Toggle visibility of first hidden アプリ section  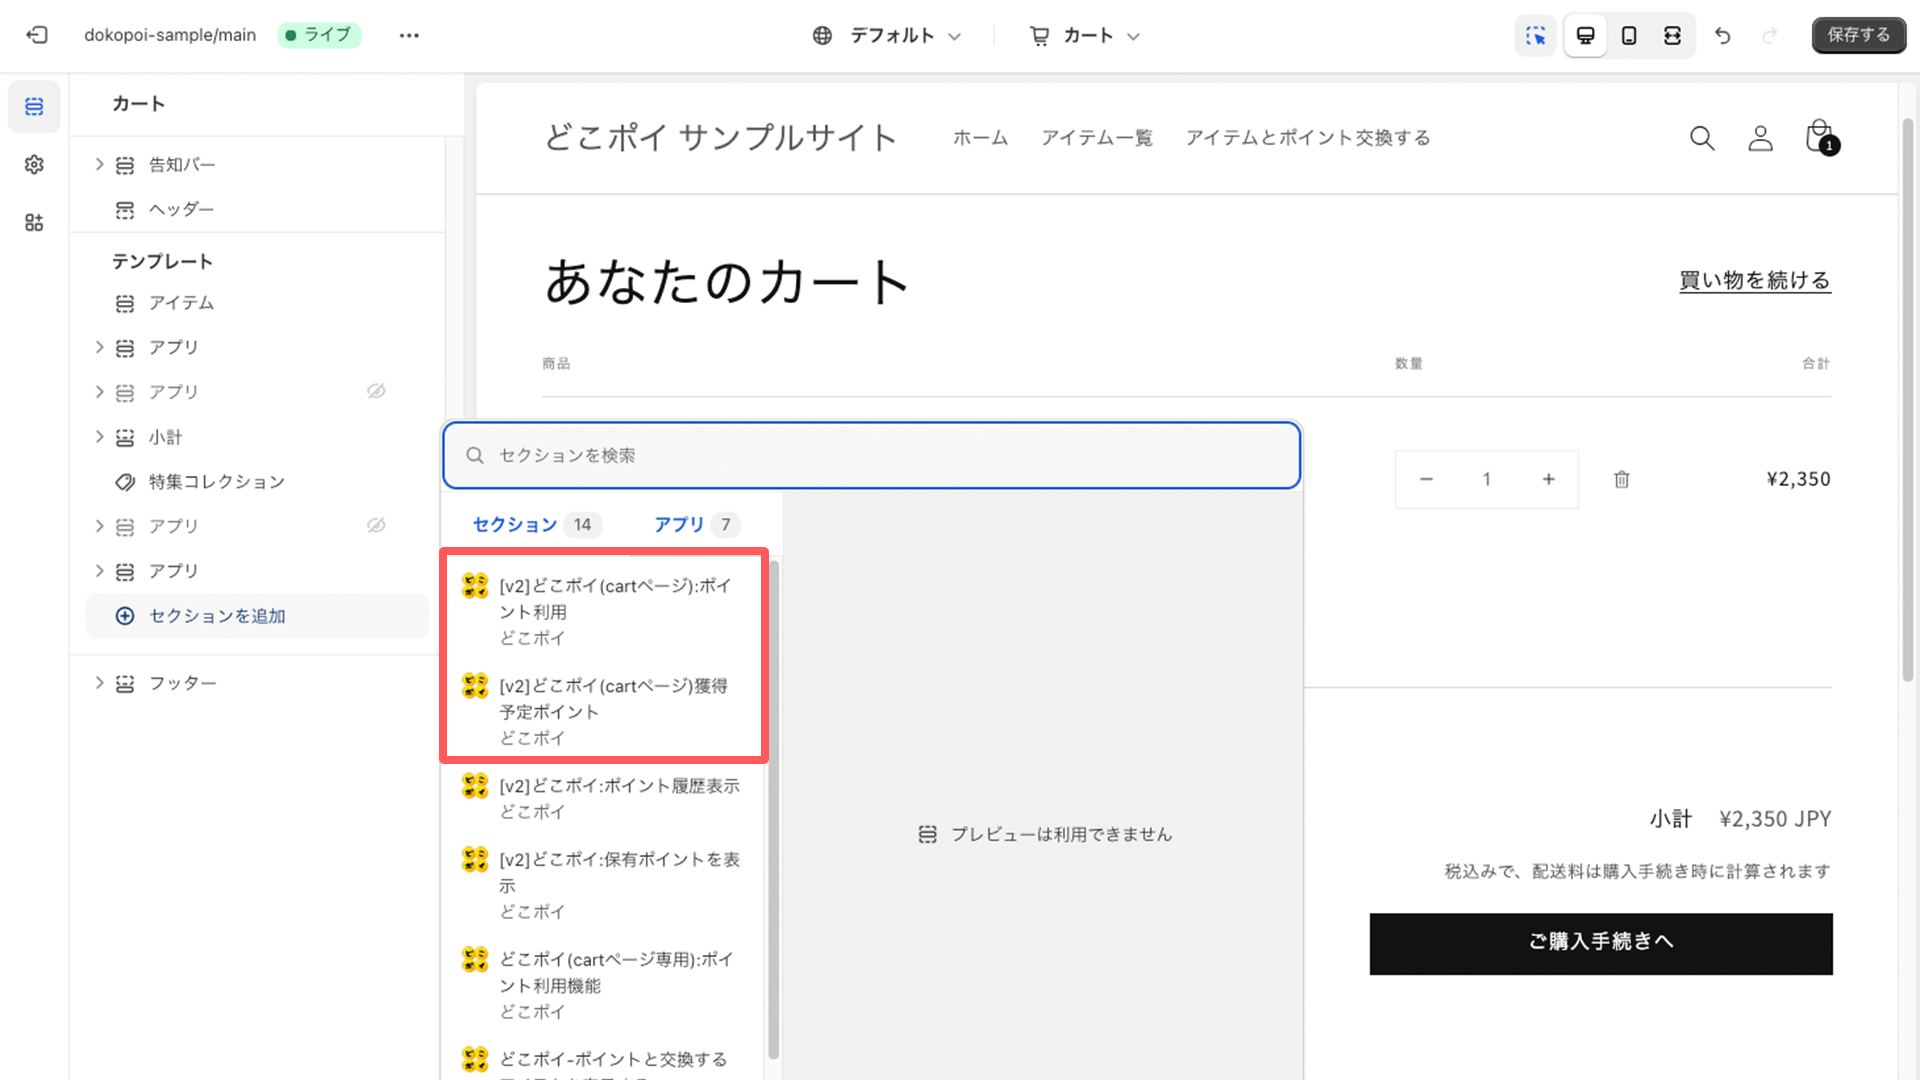pyautogui.click(x=376, y=391)
